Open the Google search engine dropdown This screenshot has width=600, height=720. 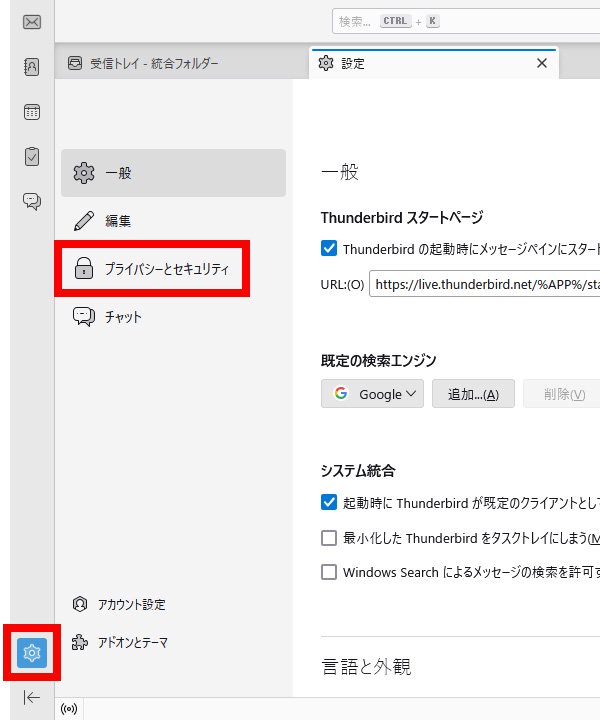coord(372,394)
